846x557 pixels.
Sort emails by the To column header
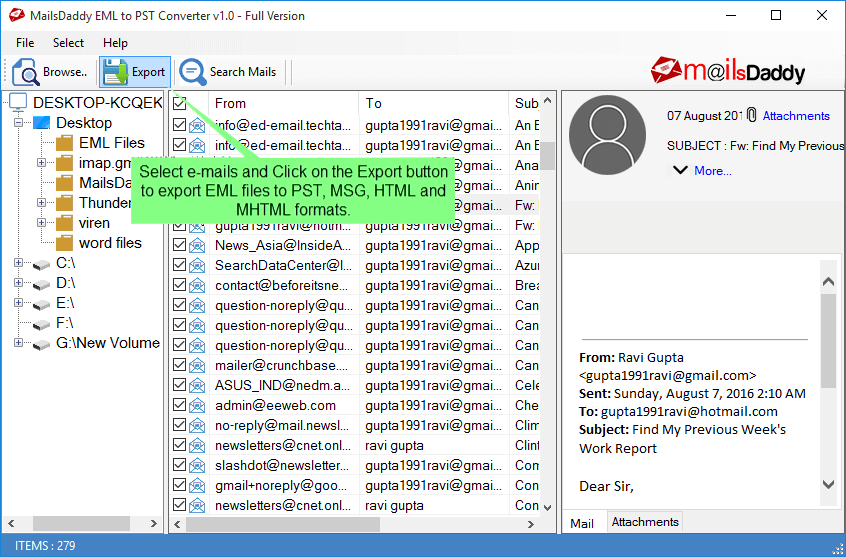[433, 103]
